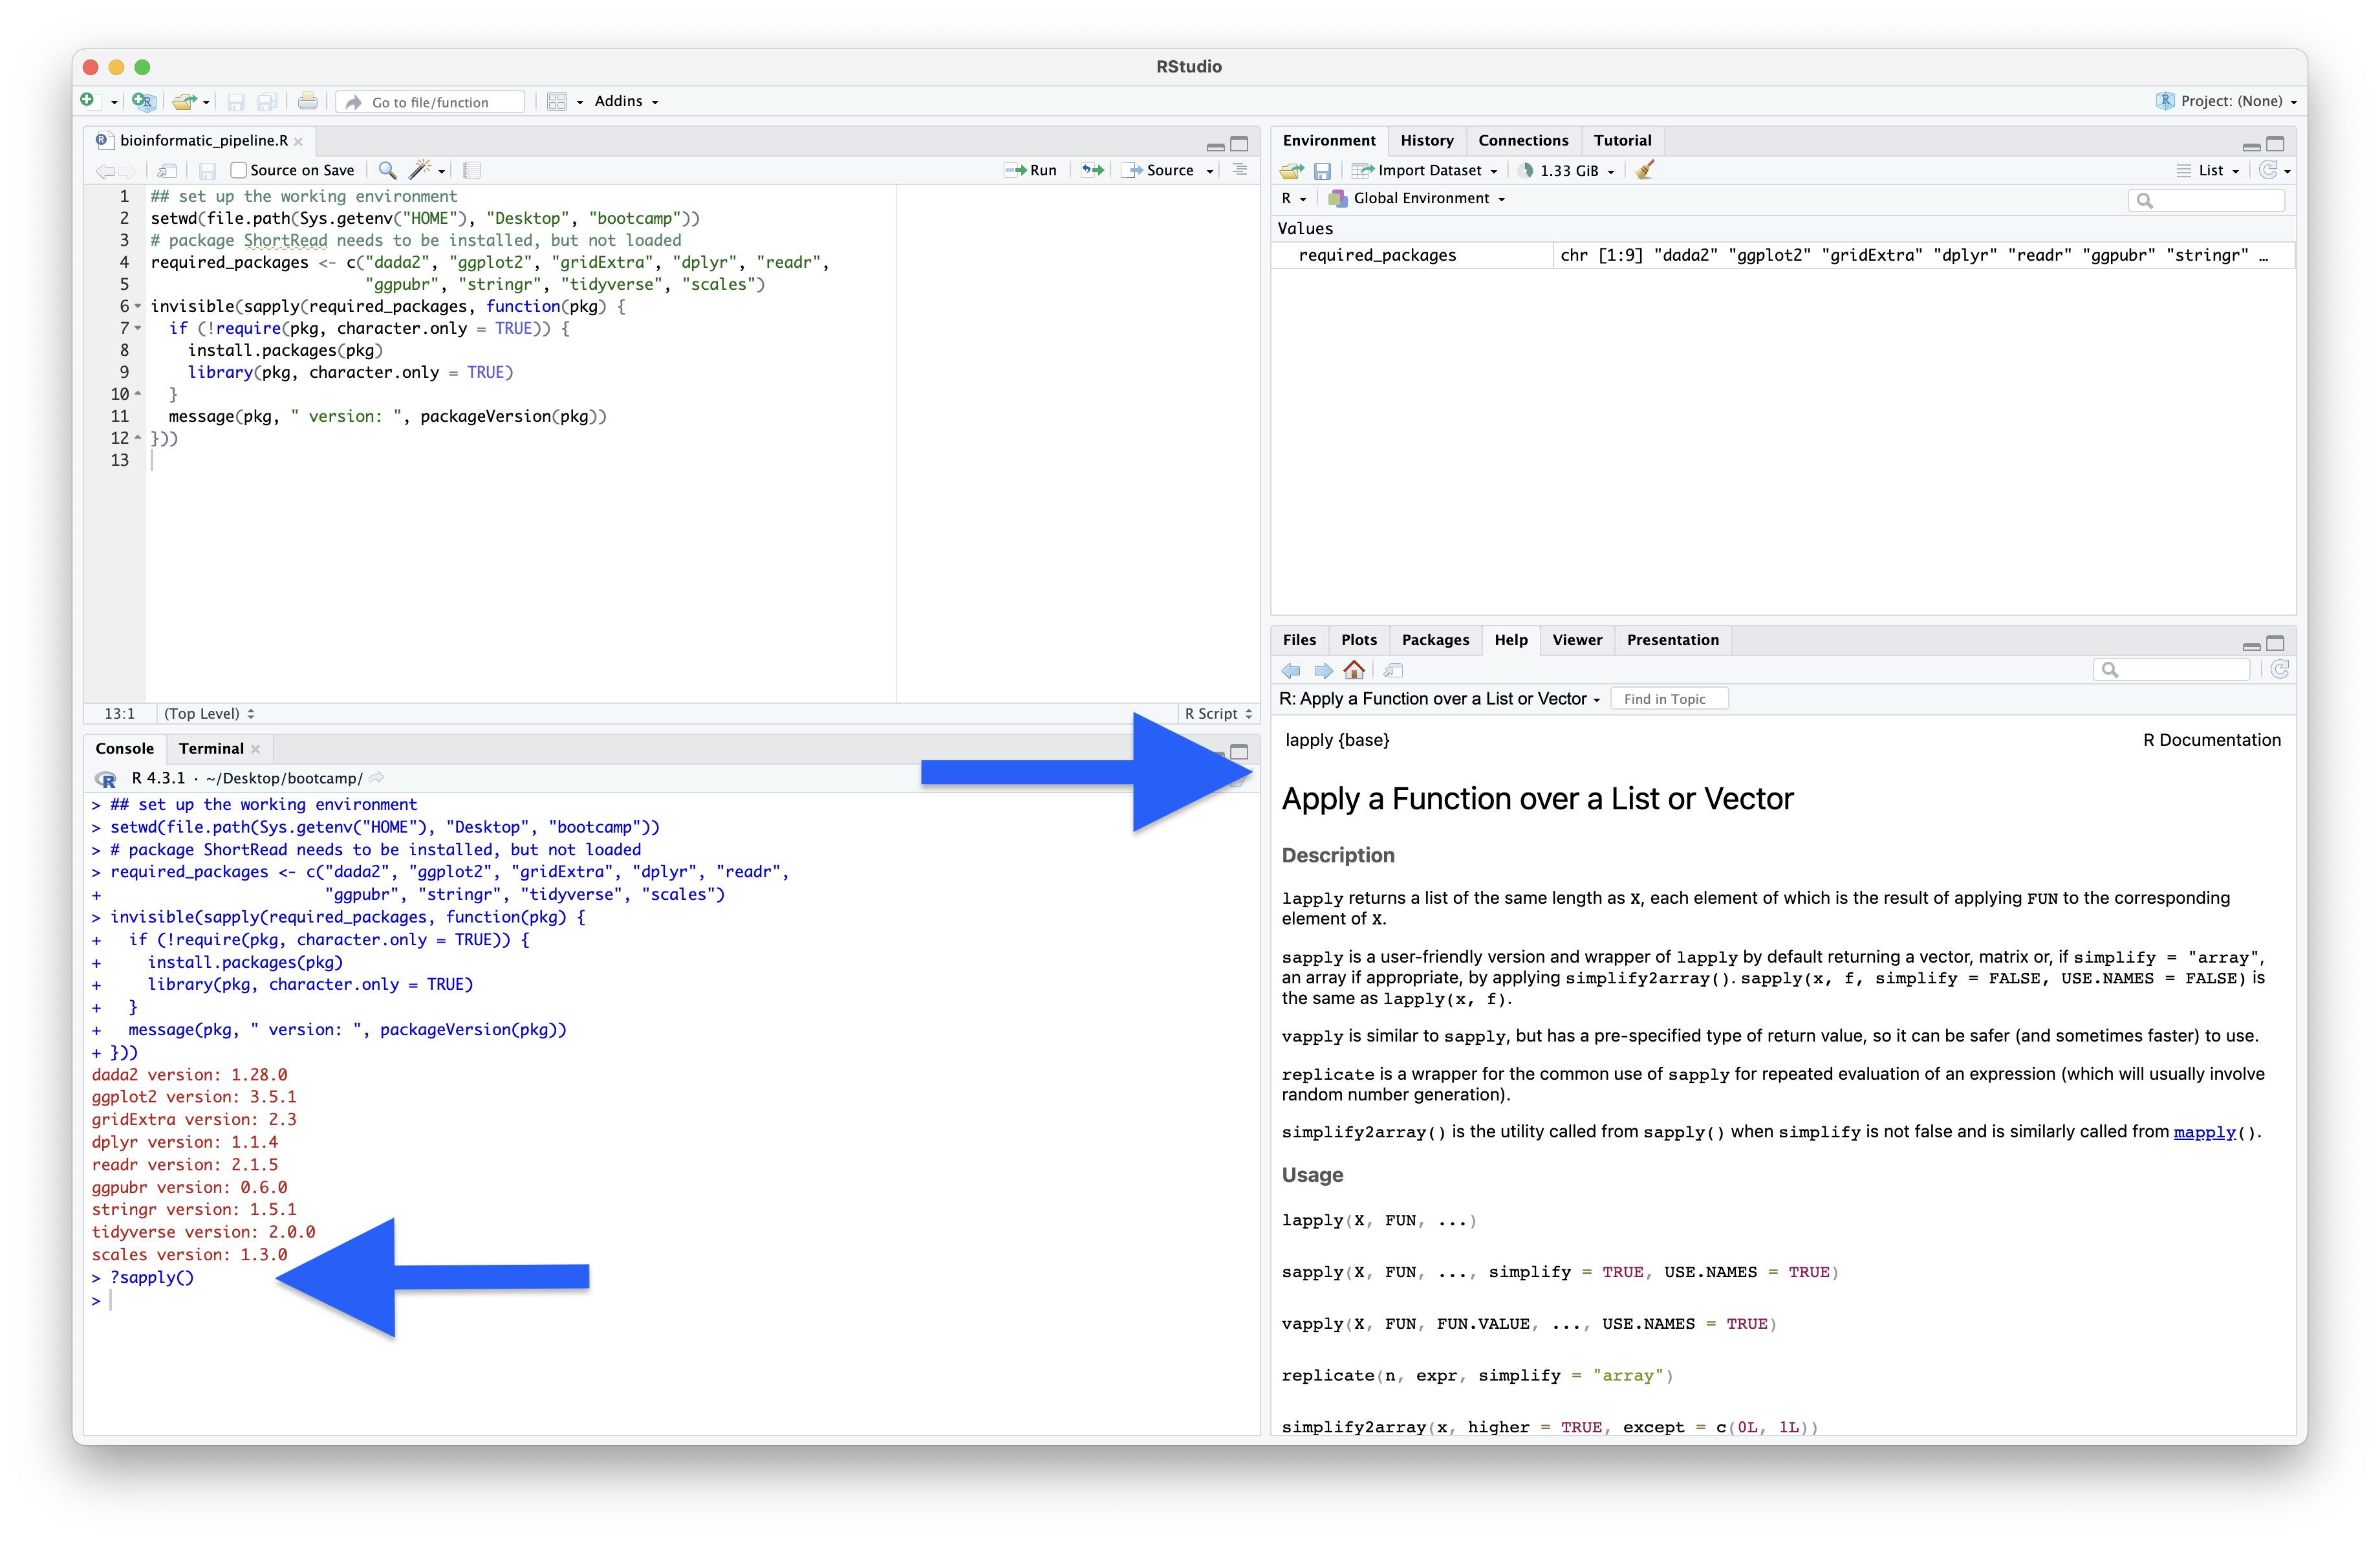Switch to the Tutorial tab
Screen dimensions: 2380x1541
pos(1622,140)
